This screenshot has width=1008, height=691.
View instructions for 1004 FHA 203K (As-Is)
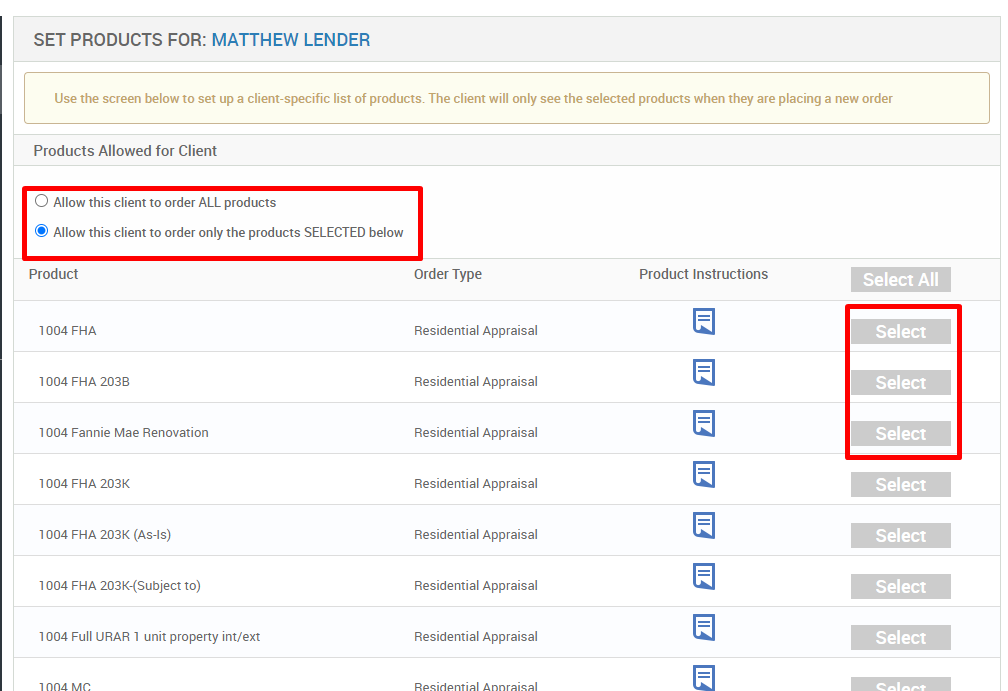(704, 525)
